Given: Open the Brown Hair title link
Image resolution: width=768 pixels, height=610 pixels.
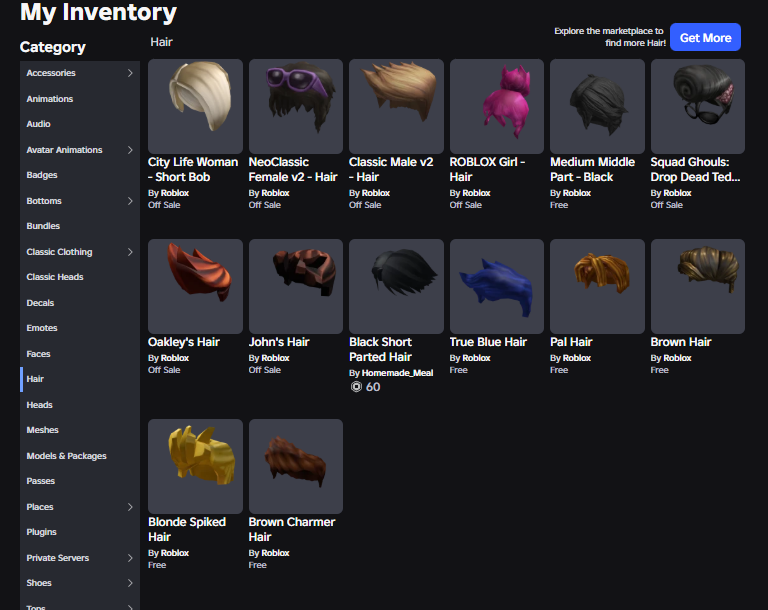Looking at the screenshot, I should (x=681, y=342).
